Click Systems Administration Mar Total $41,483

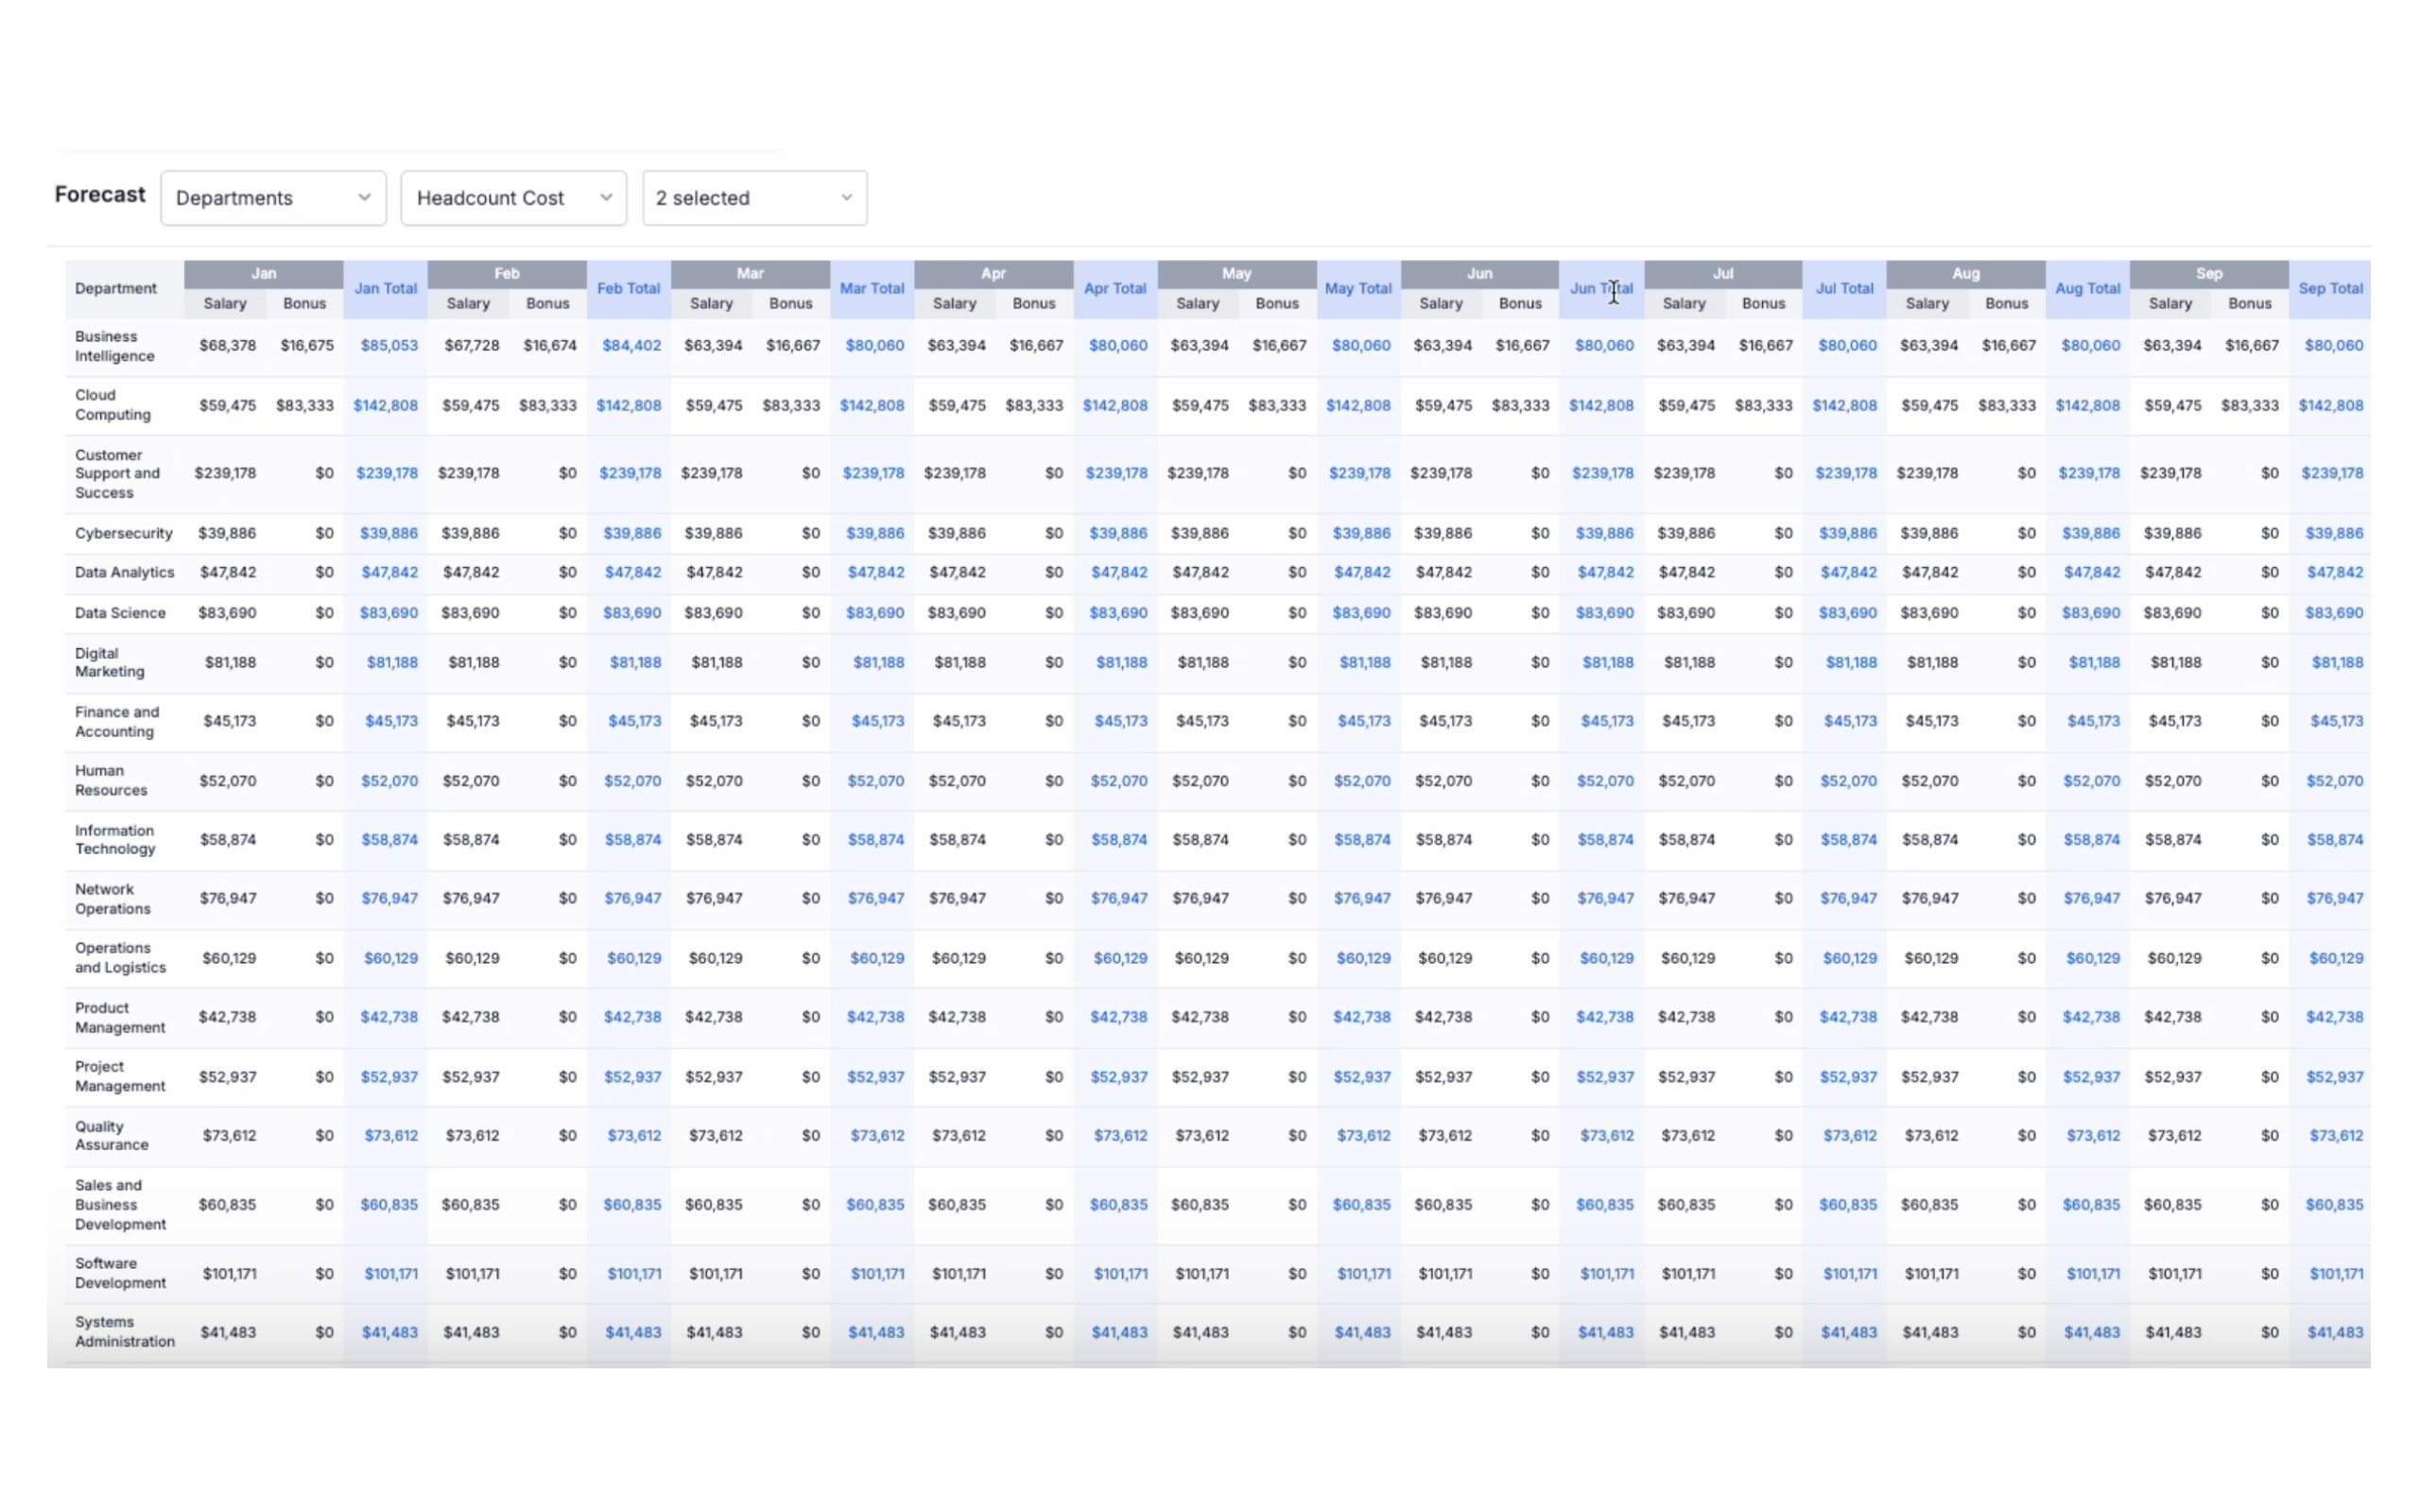click(x=876, y=1333)
